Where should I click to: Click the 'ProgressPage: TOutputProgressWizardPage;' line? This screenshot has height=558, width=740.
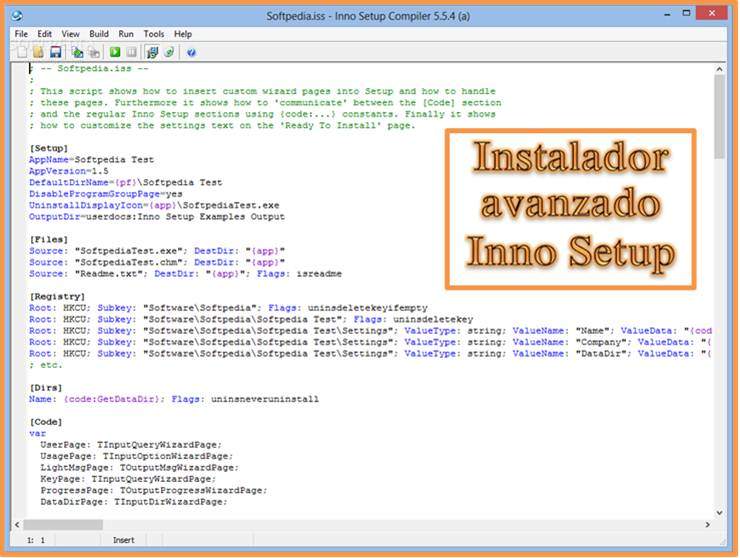(154, 490)
